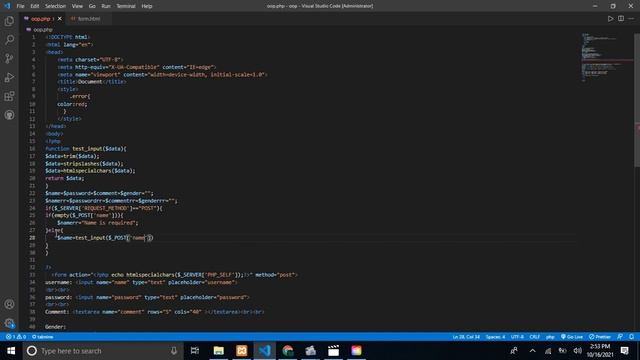This screenshot has width=640, height=360.
Task: Open the Run and Debug view
Action: 9,77
